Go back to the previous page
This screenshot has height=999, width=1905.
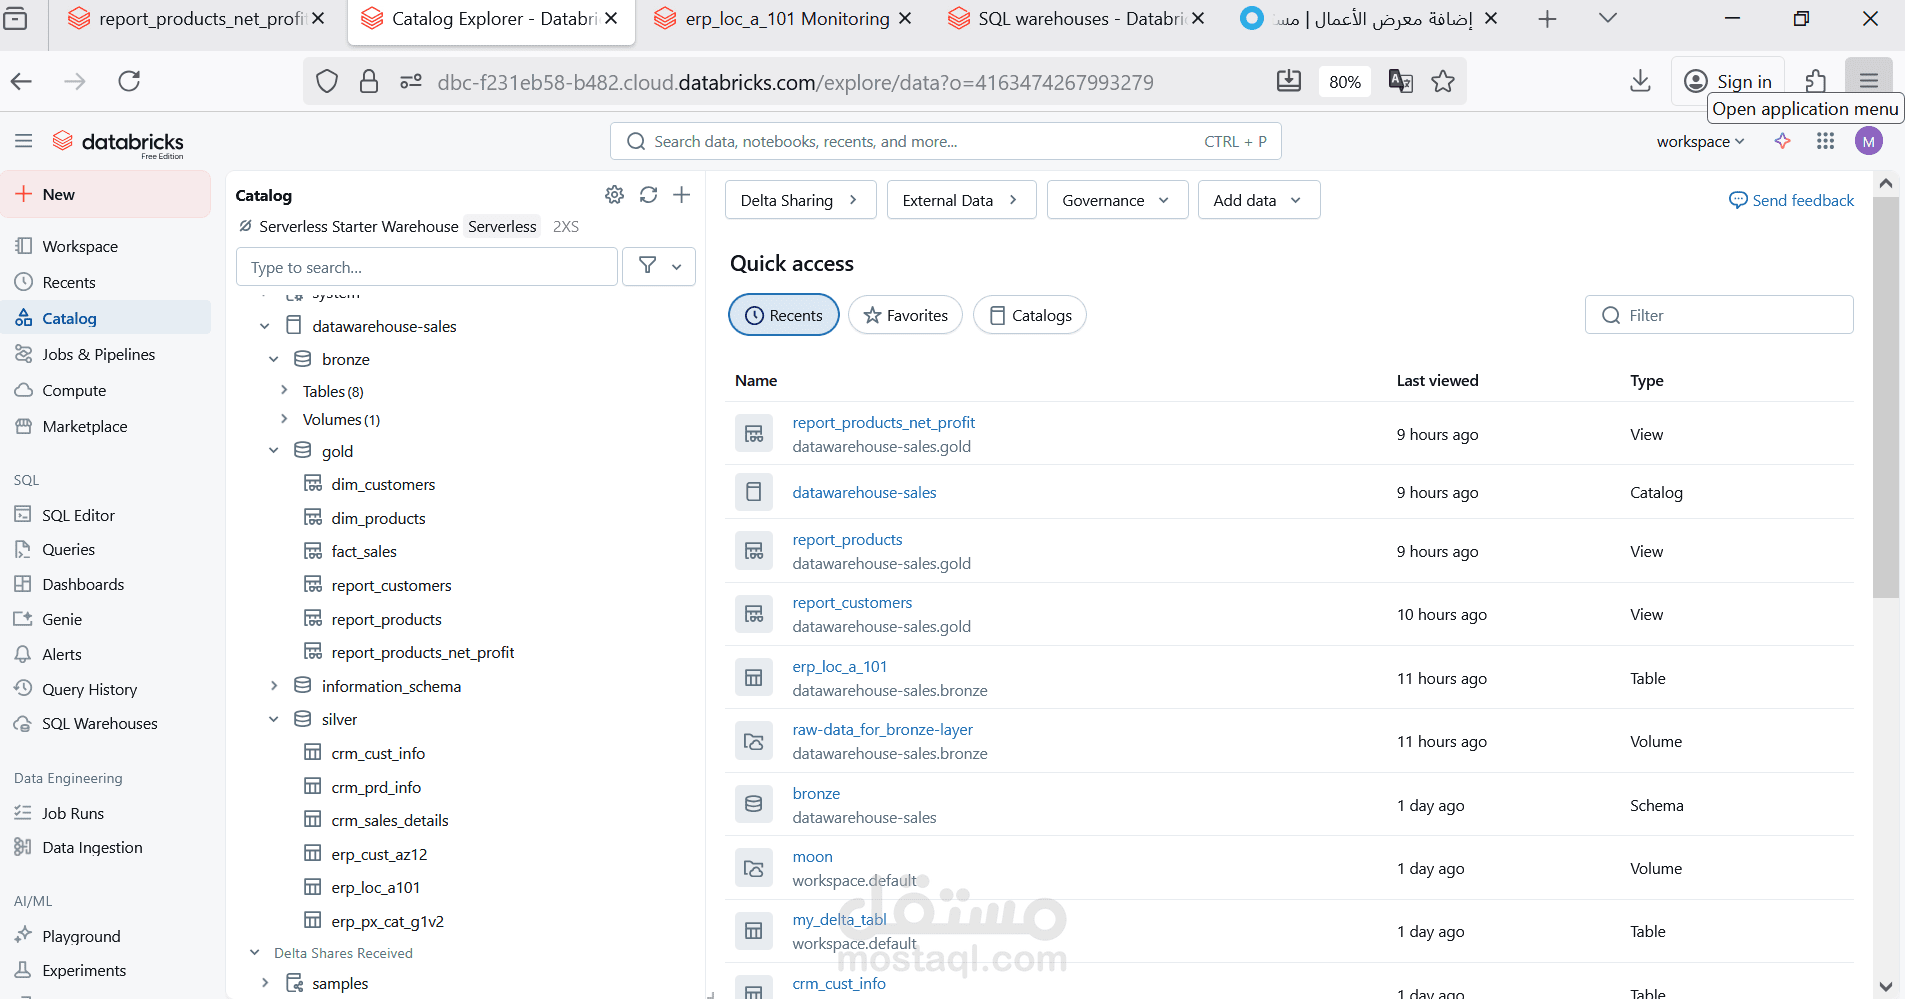click(x=22, y=81)
